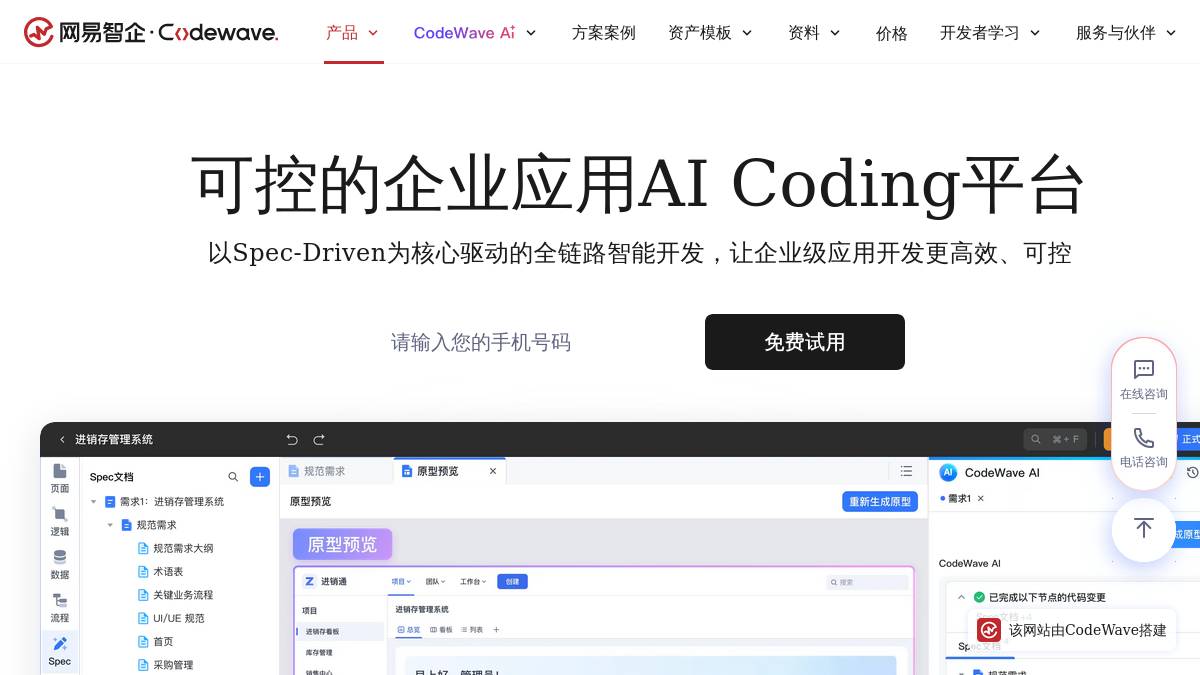This screenshot has height=675, width=1200.
Task: Click the 原型预览 purple label
Action: click(x=342, y=544)
